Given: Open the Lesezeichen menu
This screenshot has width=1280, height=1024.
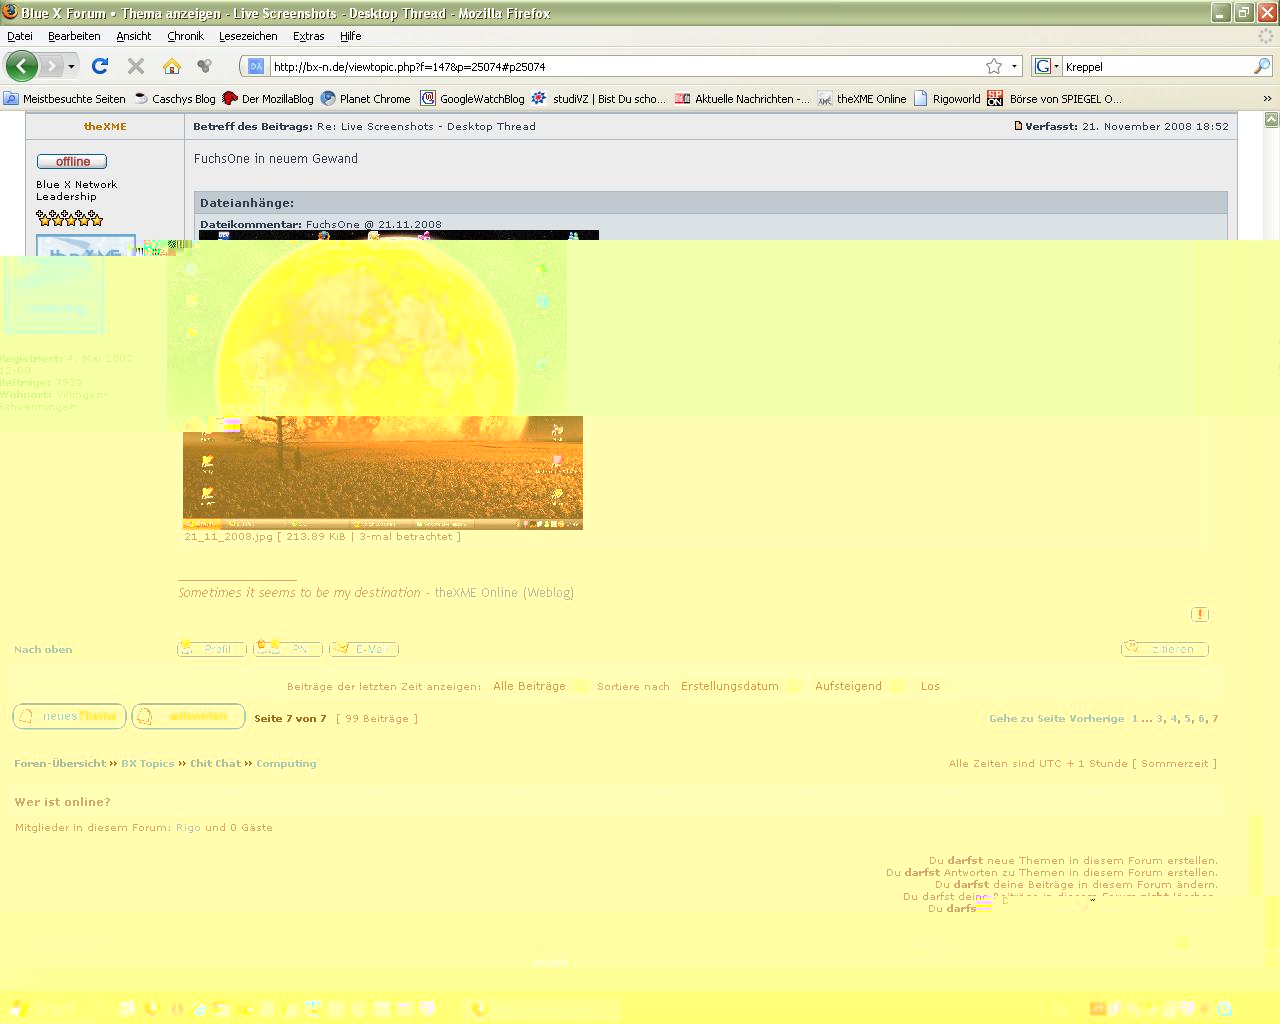Looking at the screenshot, I should point(248,36).
